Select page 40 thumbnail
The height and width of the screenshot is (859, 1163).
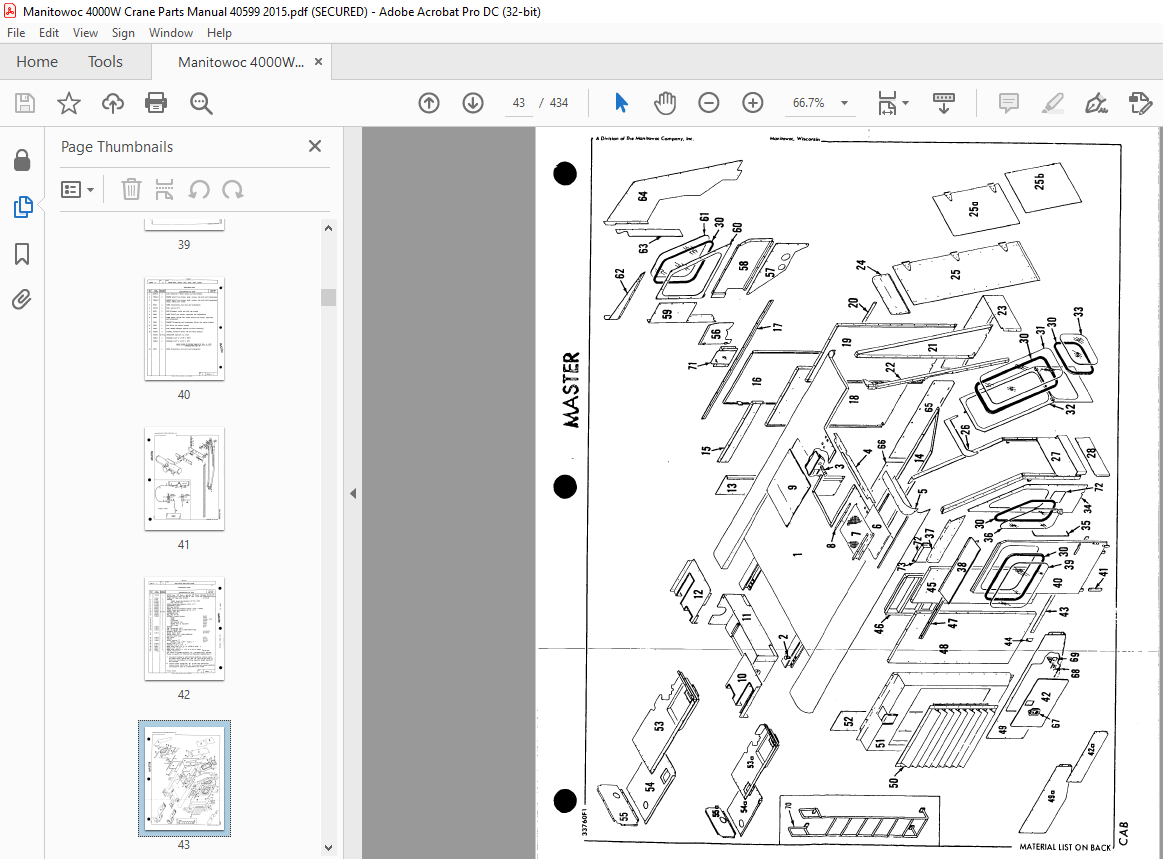point(184,329)
